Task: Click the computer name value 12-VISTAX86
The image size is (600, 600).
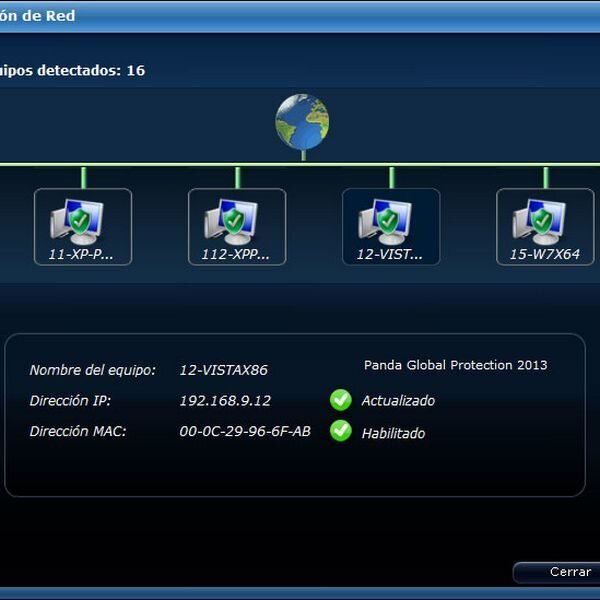Action: point(223,370)
